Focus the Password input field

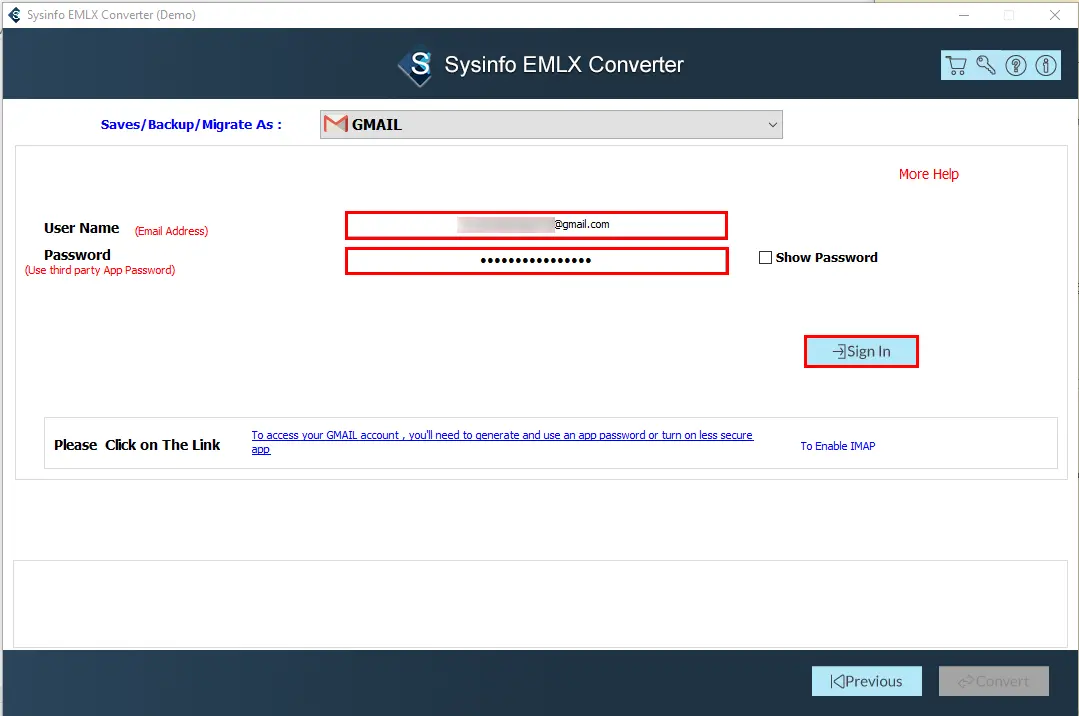pyautogui.click(x=536, y=261)
